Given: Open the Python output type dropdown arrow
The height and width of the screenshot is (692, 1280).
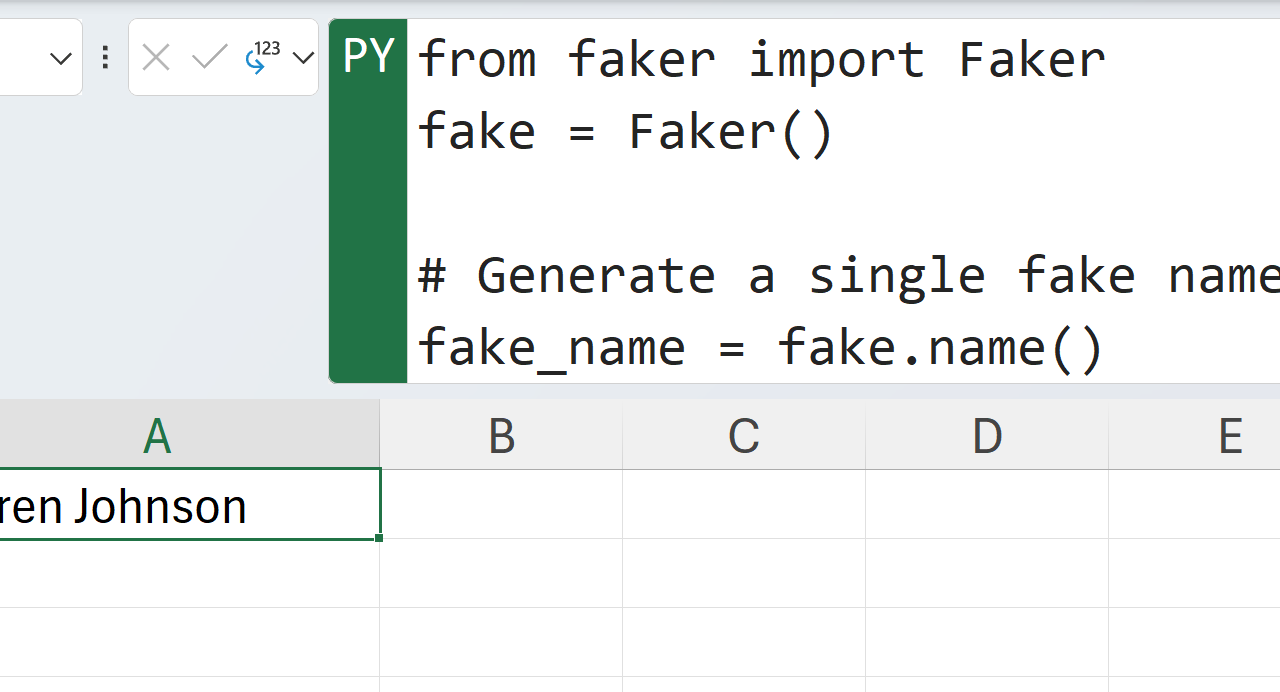Looking at the screenshot, I should [303, 58].
